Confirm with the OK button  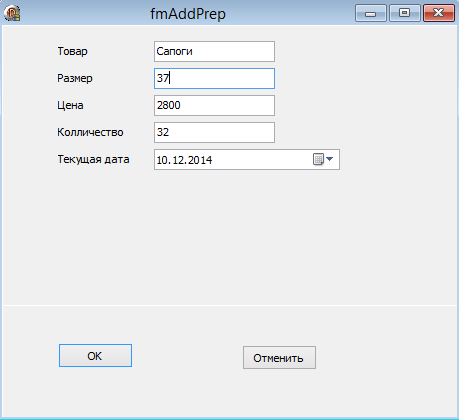coord(95,356)
